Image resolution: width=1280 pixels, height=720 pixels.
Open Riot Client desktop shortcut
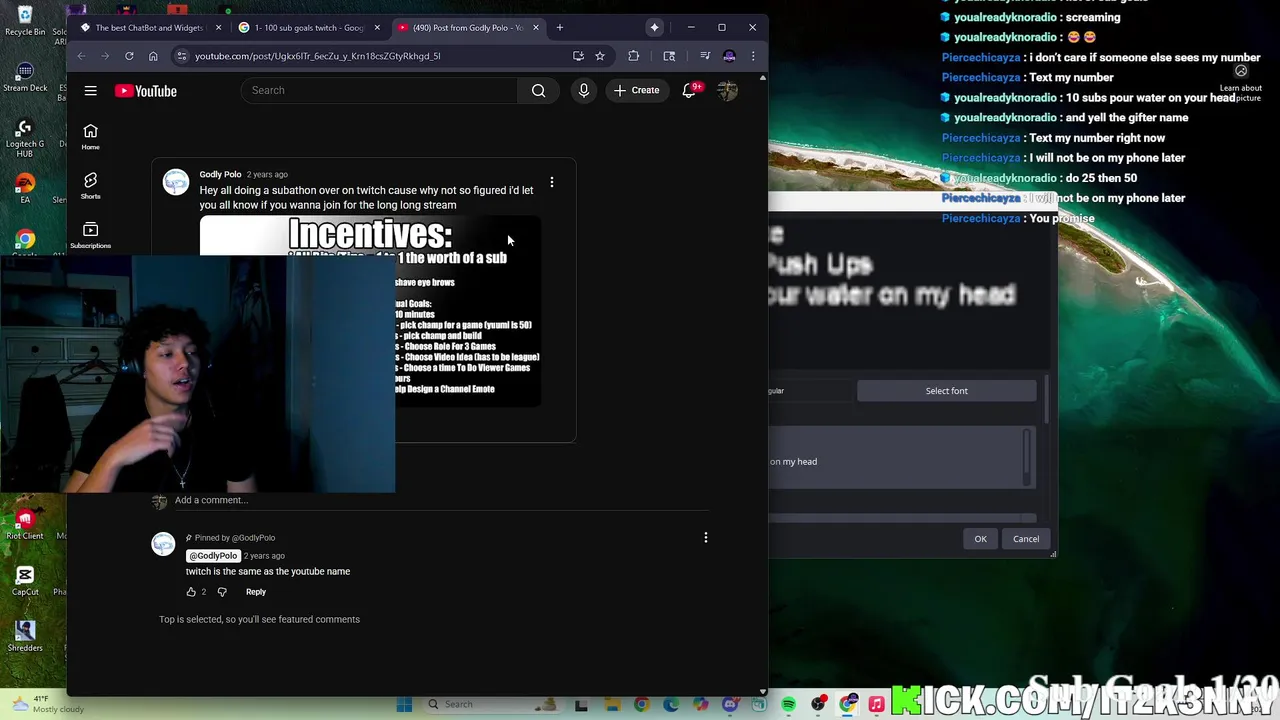25,524
